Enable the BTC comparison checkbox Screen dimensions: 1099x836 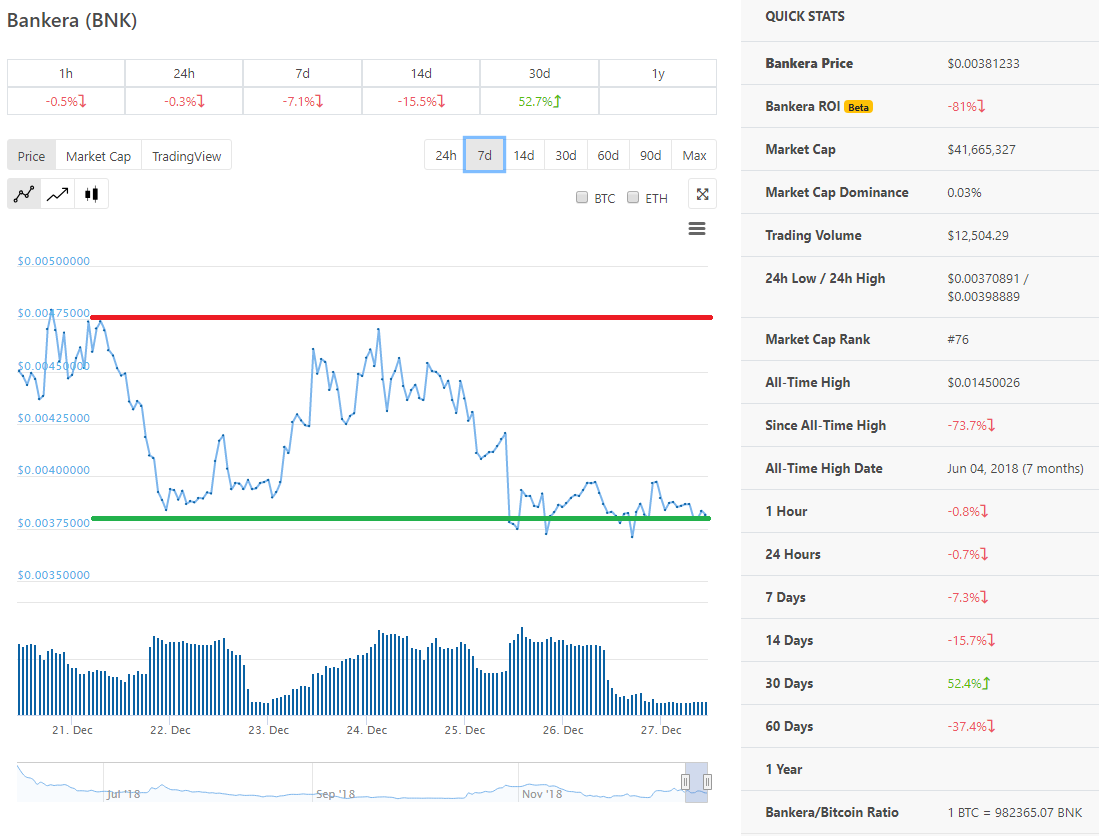click(x=582, y=197)
